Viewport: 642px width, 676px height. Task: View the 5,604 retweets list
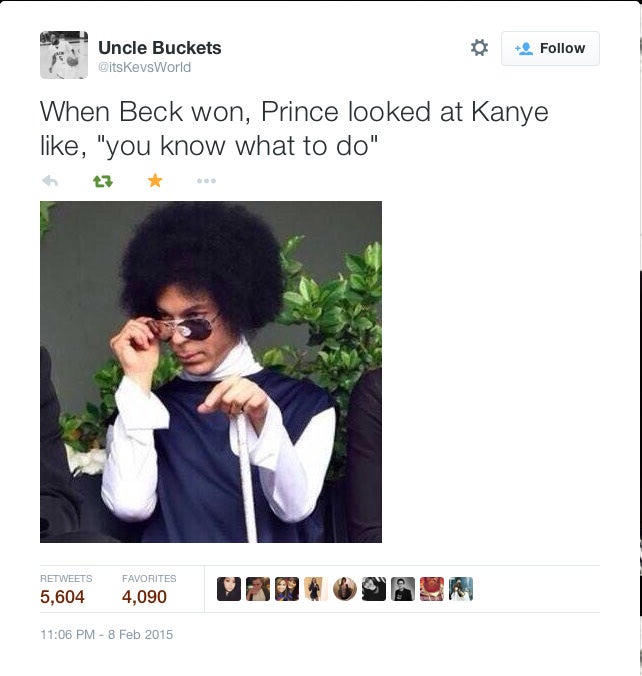[x=66, y=589]
